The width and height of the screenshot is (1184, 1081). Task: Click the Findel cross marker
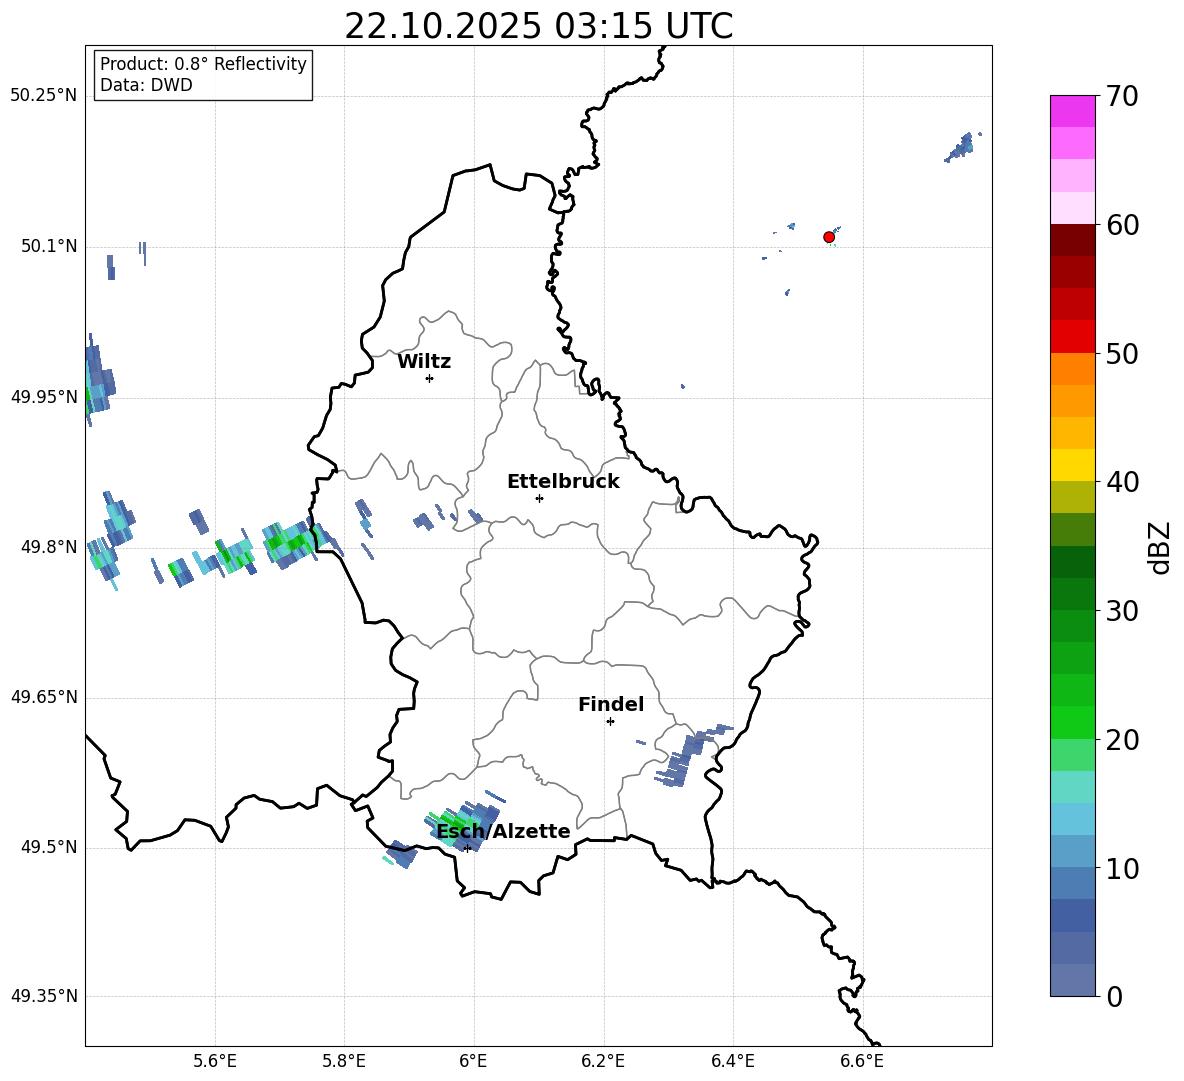tap(610, 721)
